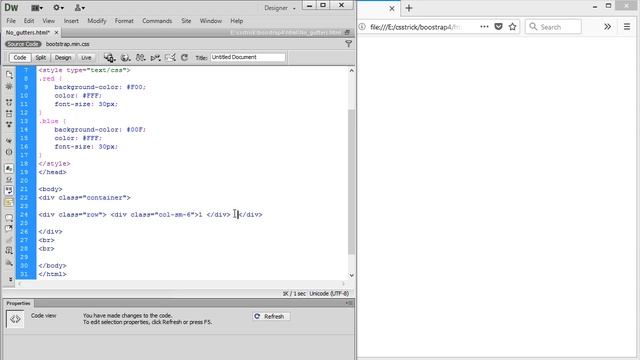The image size is (640, 360).
Task: Open the Extend Dreamweaver gear dropdown
Action: point(59,8)
